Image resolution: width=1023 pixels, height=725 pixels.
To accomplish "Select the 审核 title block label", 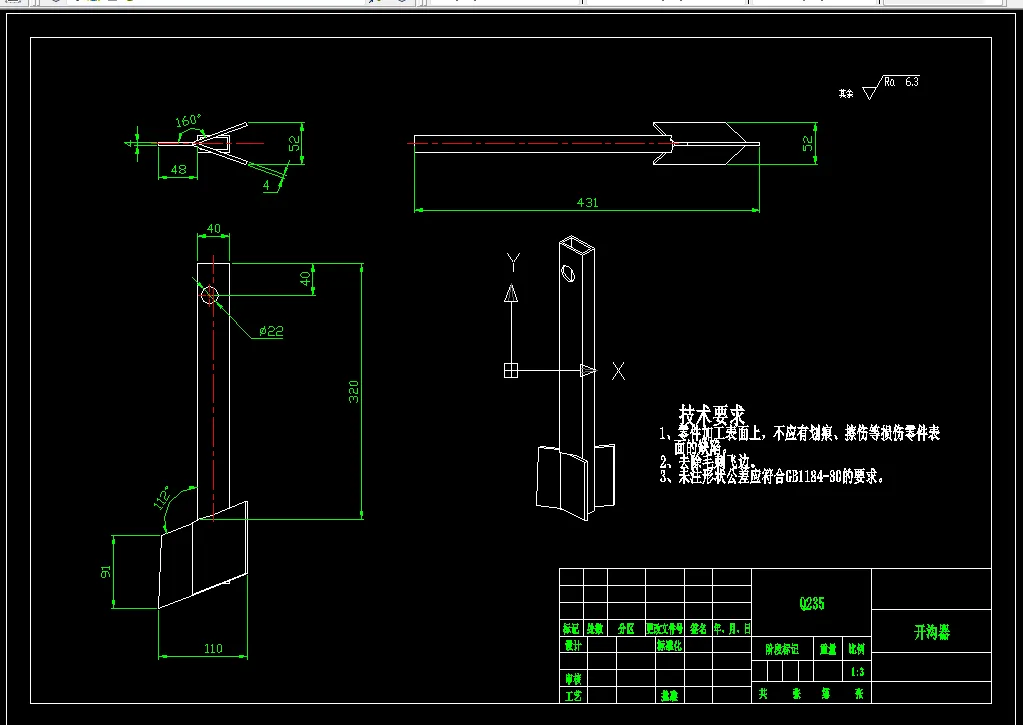I will pos(573,679).
